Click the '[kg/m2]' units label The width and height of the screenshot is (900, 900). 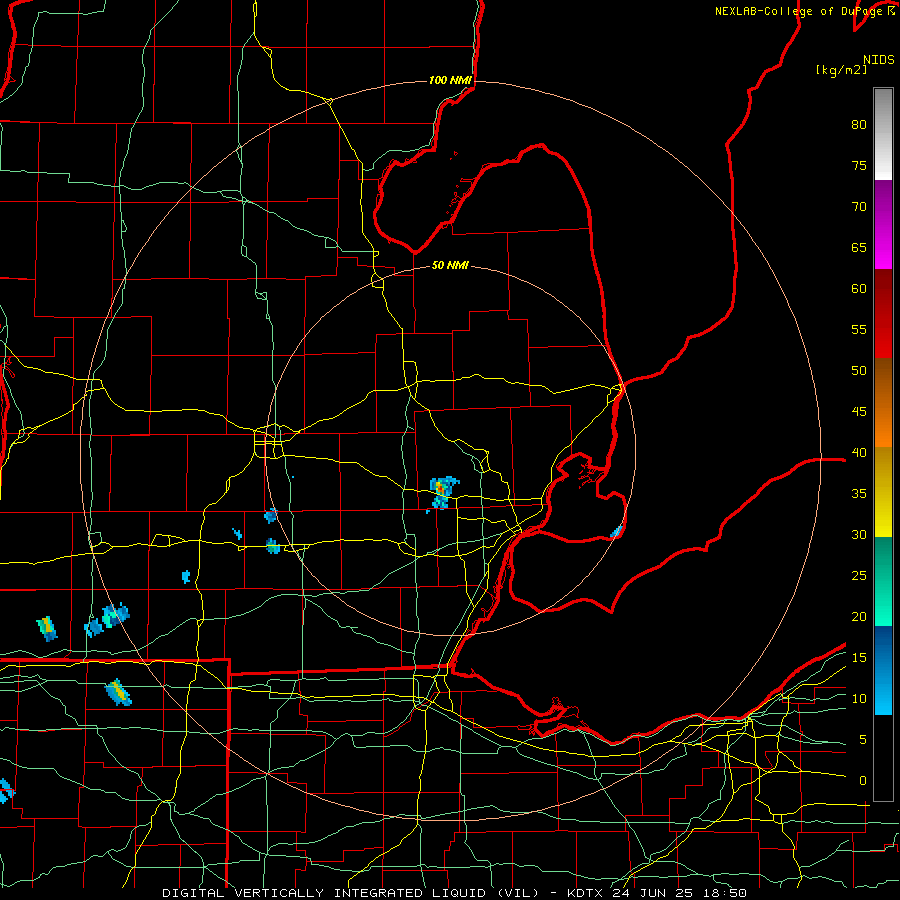click(841, 70)
